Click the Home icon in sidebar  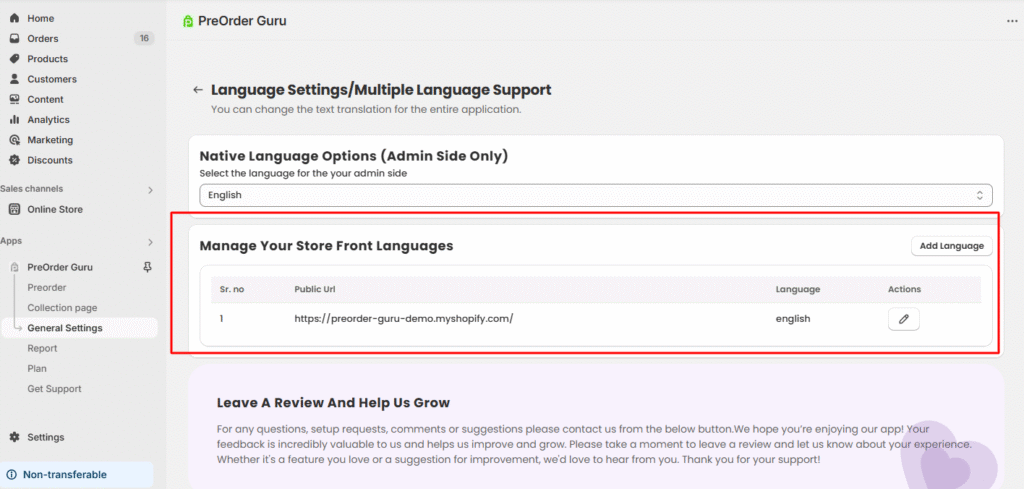(x=15, y=18)
